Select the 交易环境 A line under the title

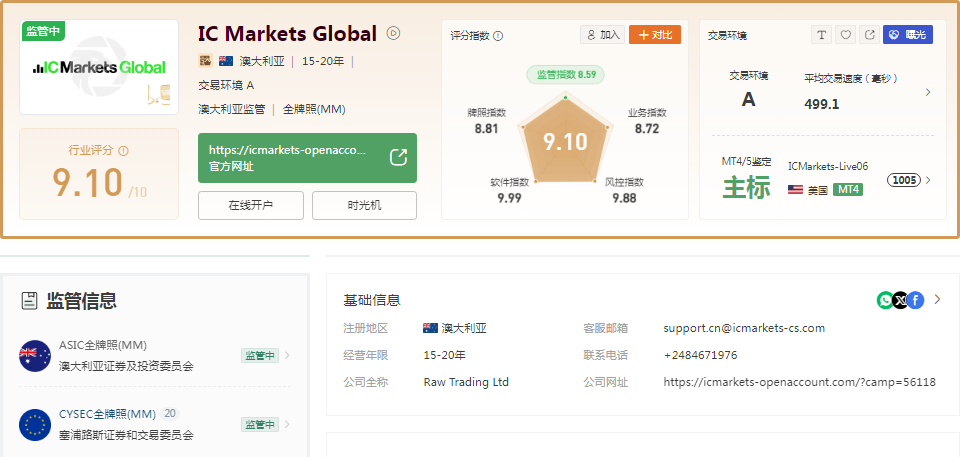click(226, 85)
